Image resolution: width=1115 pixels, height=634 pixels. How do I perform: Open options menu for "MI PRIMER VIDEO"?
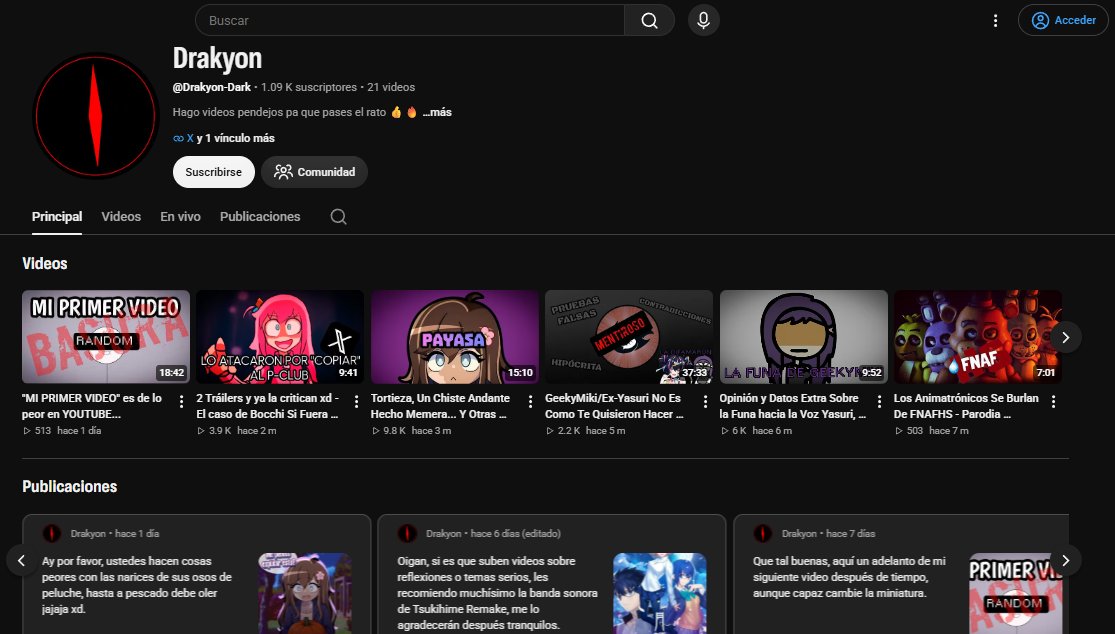pos(181,402)
